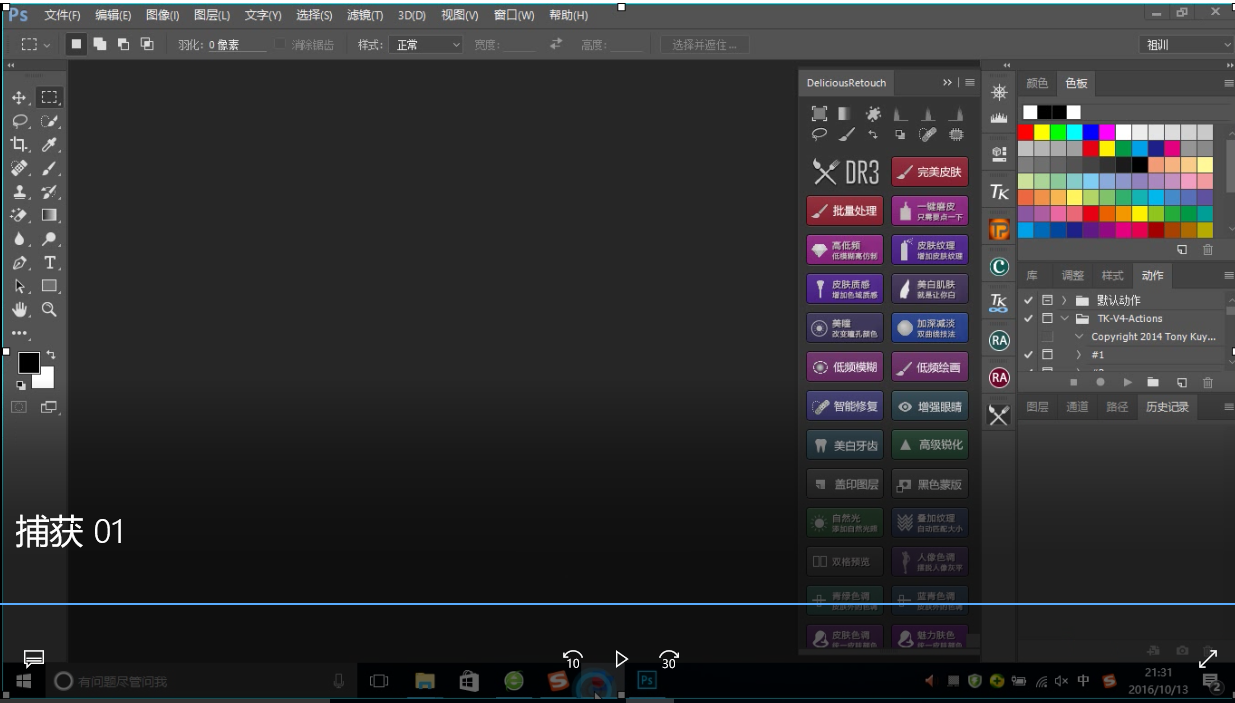
Task: Select the Lasso tool
Action: coord(19,121)
